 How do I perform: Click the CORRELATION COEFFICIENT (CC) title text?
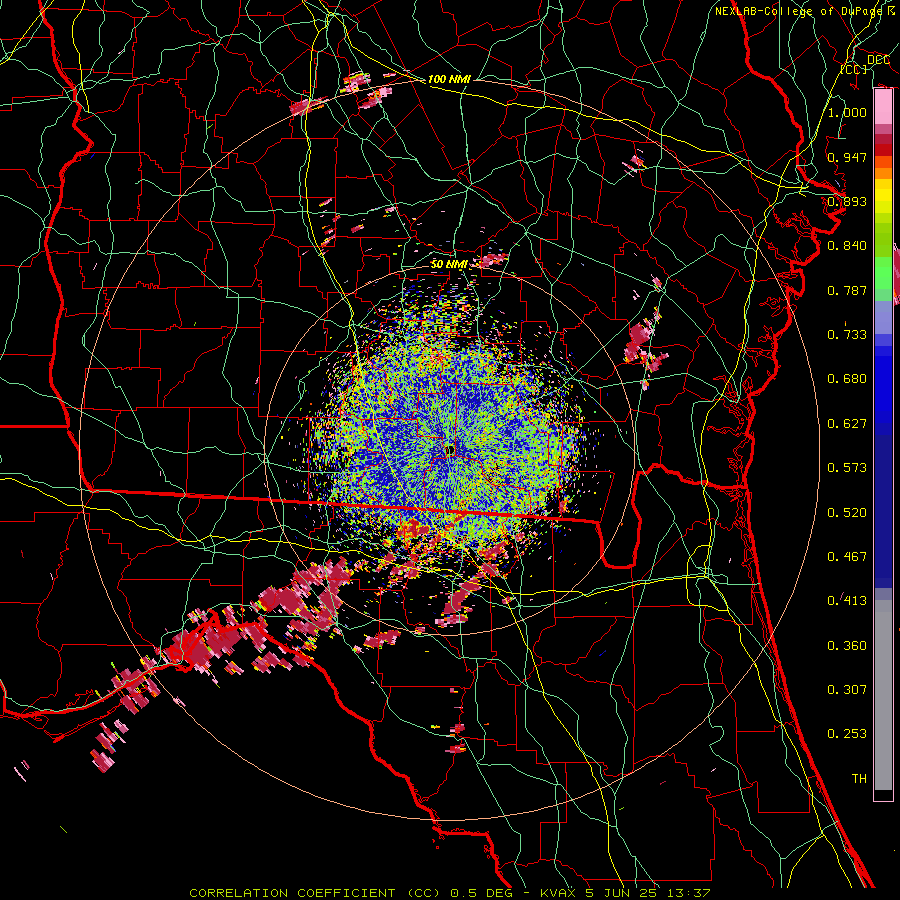(315, 893)
